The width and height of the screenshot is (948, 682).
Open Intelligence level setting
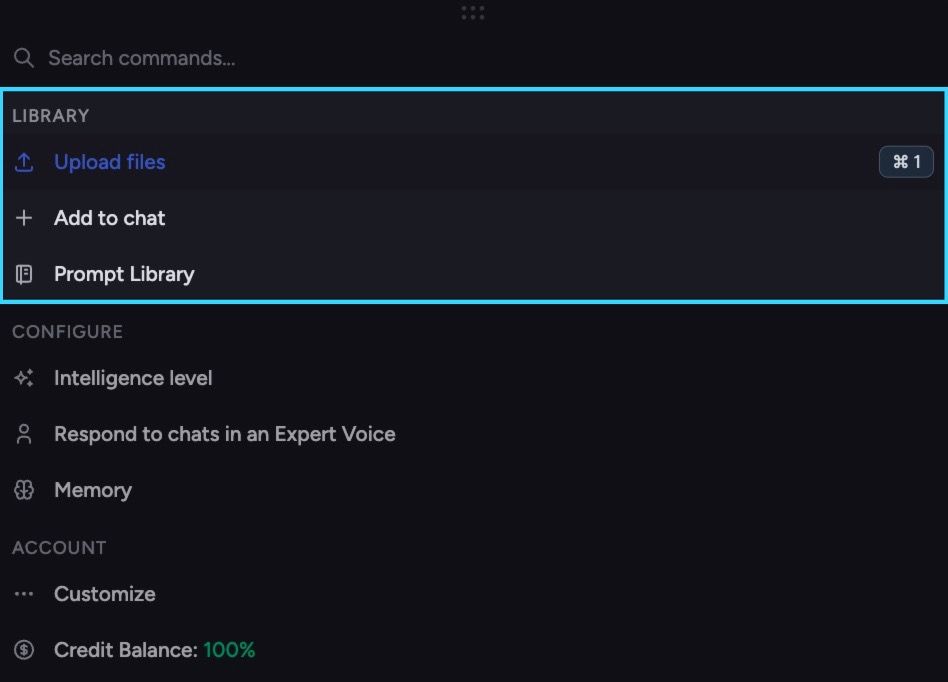click(474, 378)
